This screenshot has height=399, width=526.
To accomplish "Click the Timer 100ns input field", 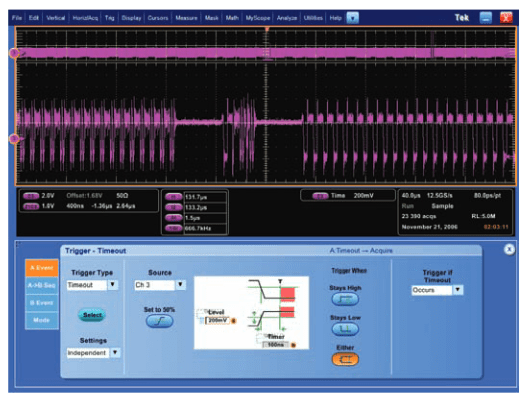I will coord(276,345).
